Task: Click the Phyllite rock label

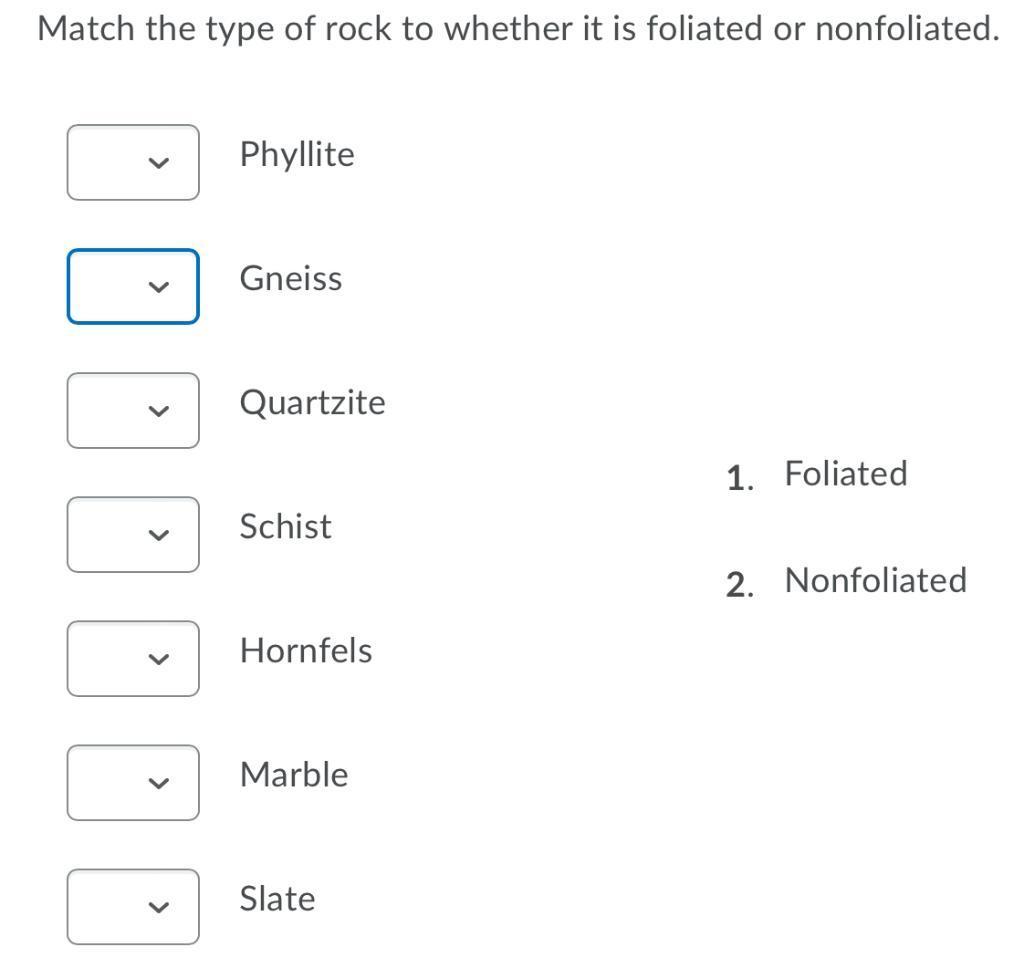Action: (297, 155)
